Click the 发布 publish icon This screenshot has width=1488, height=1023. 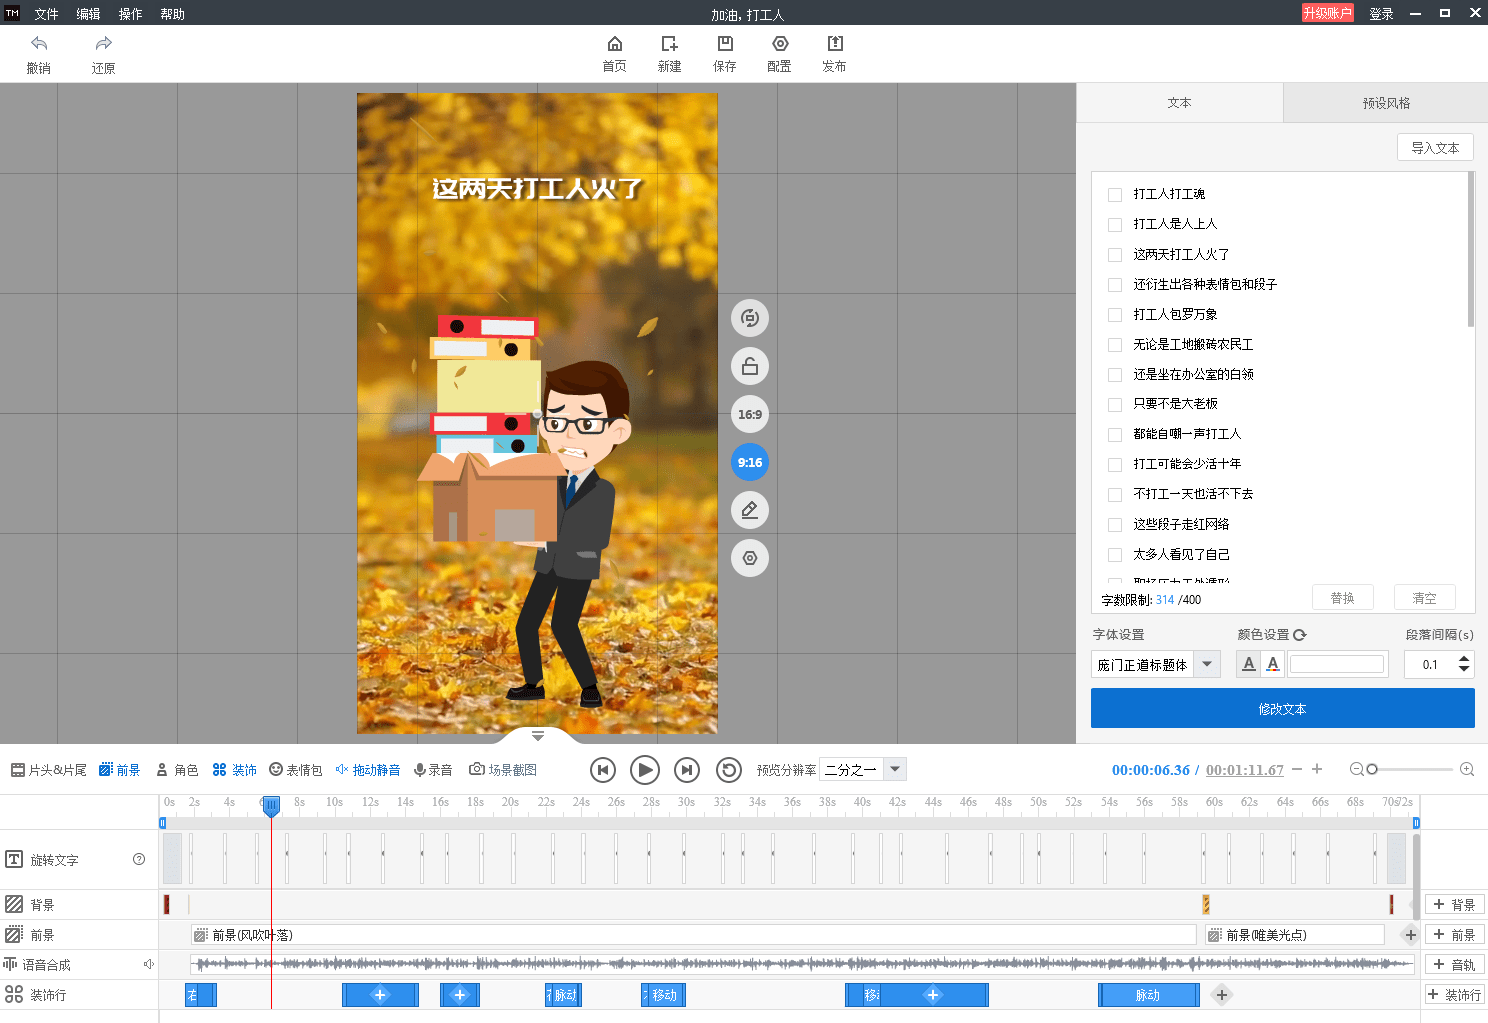[x=835, y=44]
